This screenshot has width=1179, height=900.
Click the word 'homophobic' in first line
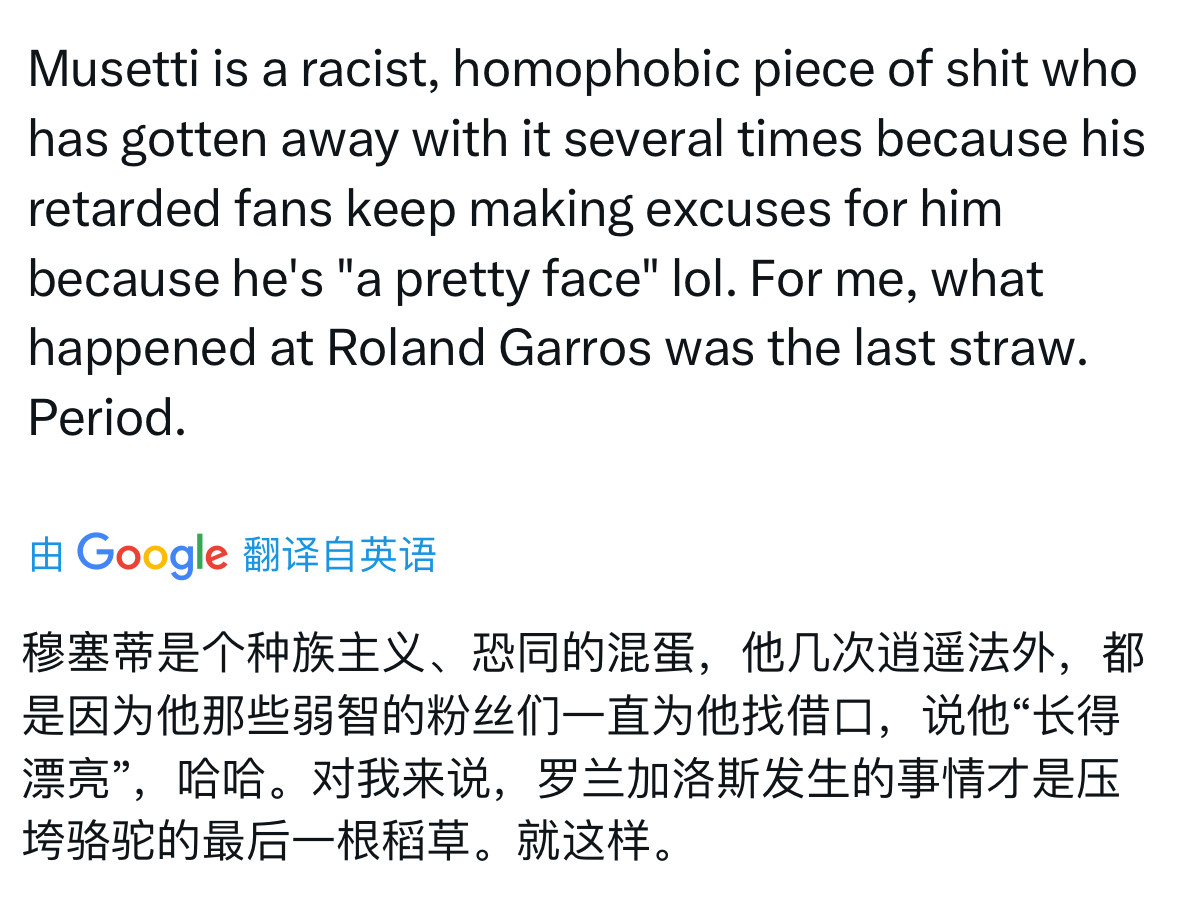597,69
